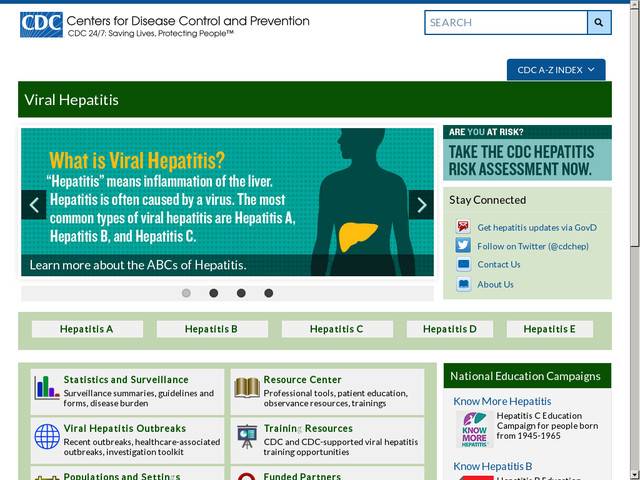Open the Training Resources link
Screen dimensions: 640x480
click(x=308, y=429)
